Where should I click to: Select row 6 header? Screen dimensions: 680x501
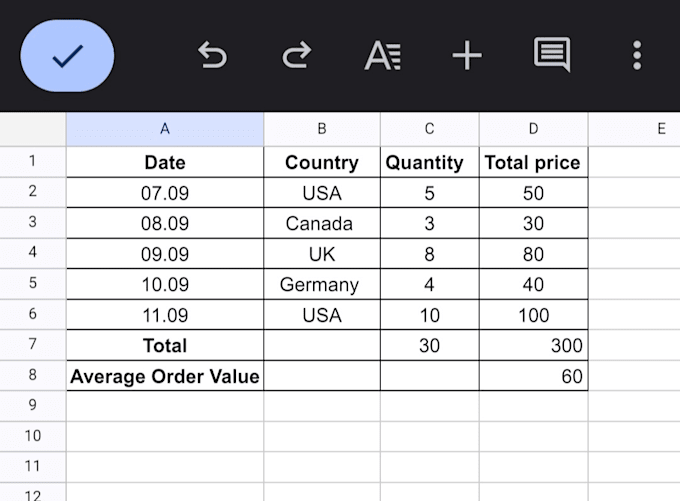pyautogui.click(x=33, y=314)
